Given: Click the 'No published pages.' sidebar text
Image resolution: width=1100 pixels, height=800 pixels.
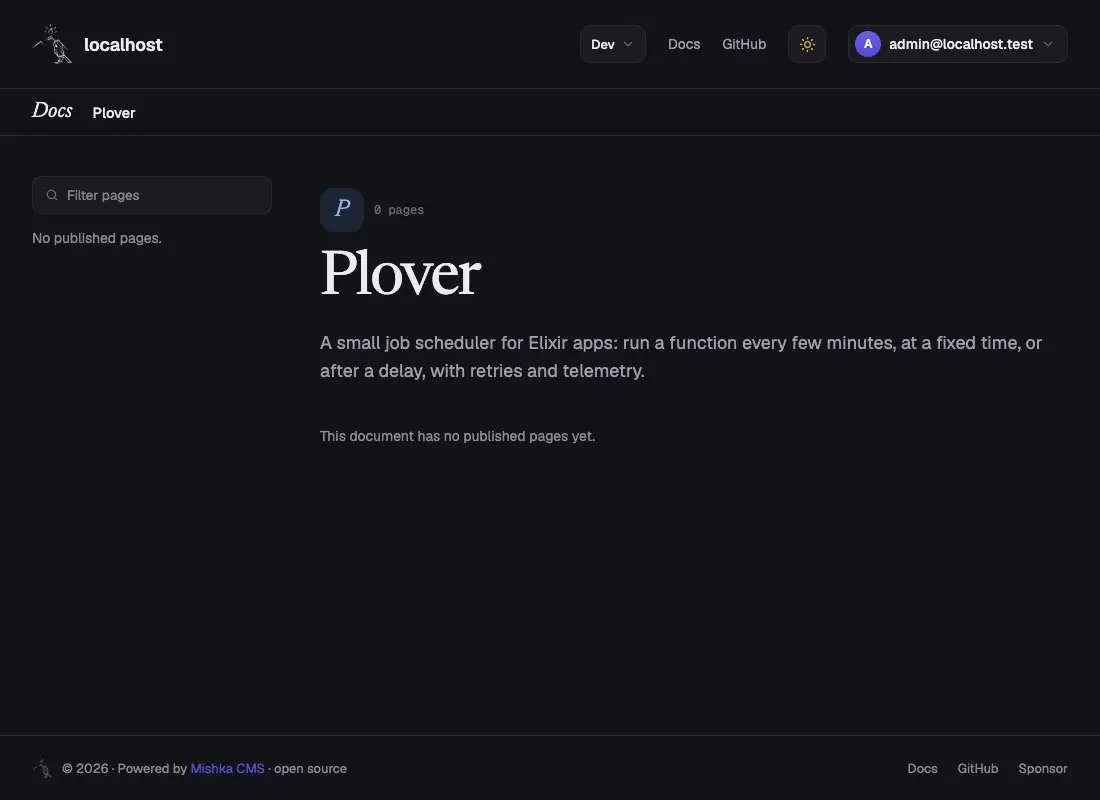Looking at the screenshot, I should coord(97,238).
